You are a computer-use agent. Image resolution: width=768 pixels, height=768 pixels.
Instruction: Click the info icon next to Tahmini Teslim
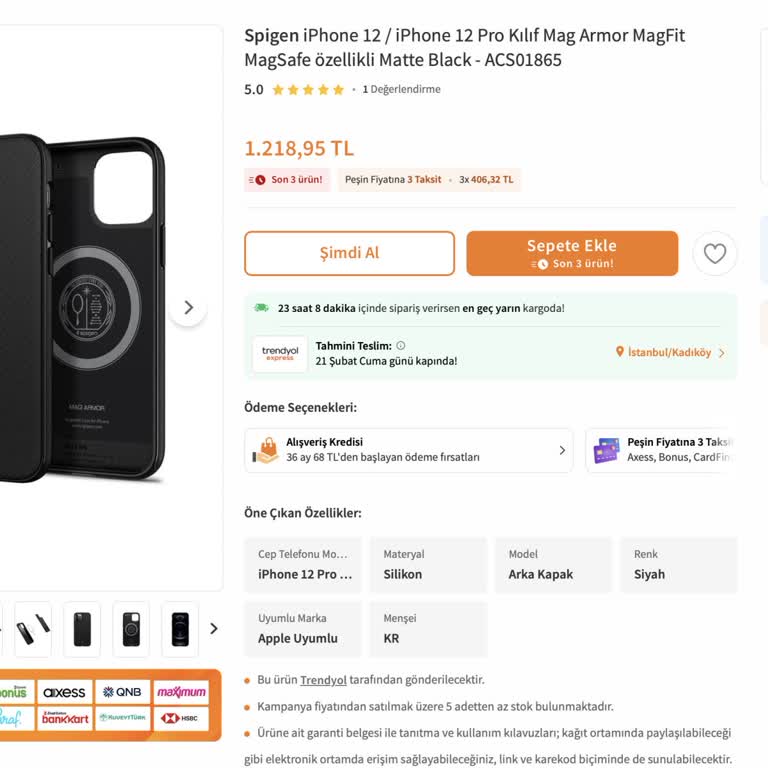click(x=401, y=346)
